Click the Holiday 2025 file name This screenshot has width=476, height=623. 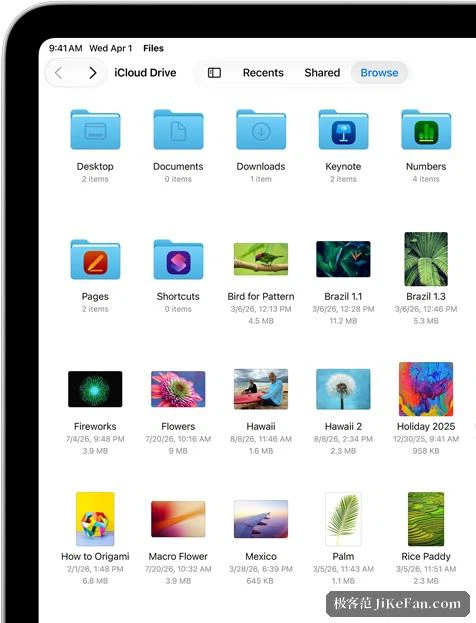click(x=426, y=426)
